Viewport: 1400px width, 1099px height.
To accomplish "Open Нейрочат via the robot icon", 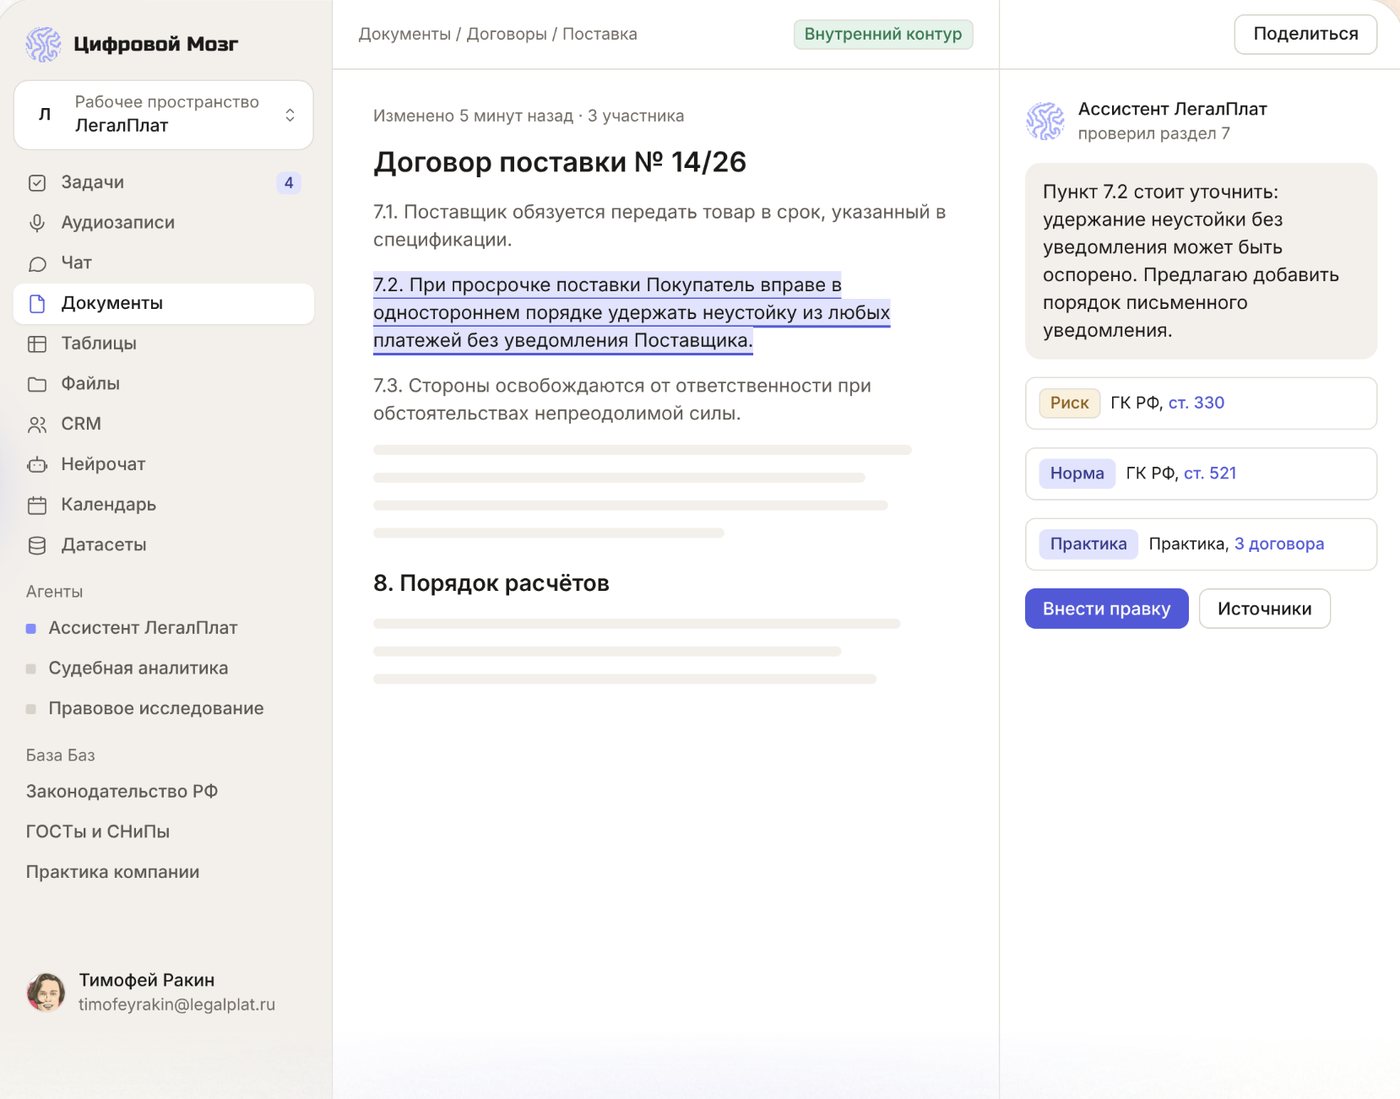I will [37, 465].
